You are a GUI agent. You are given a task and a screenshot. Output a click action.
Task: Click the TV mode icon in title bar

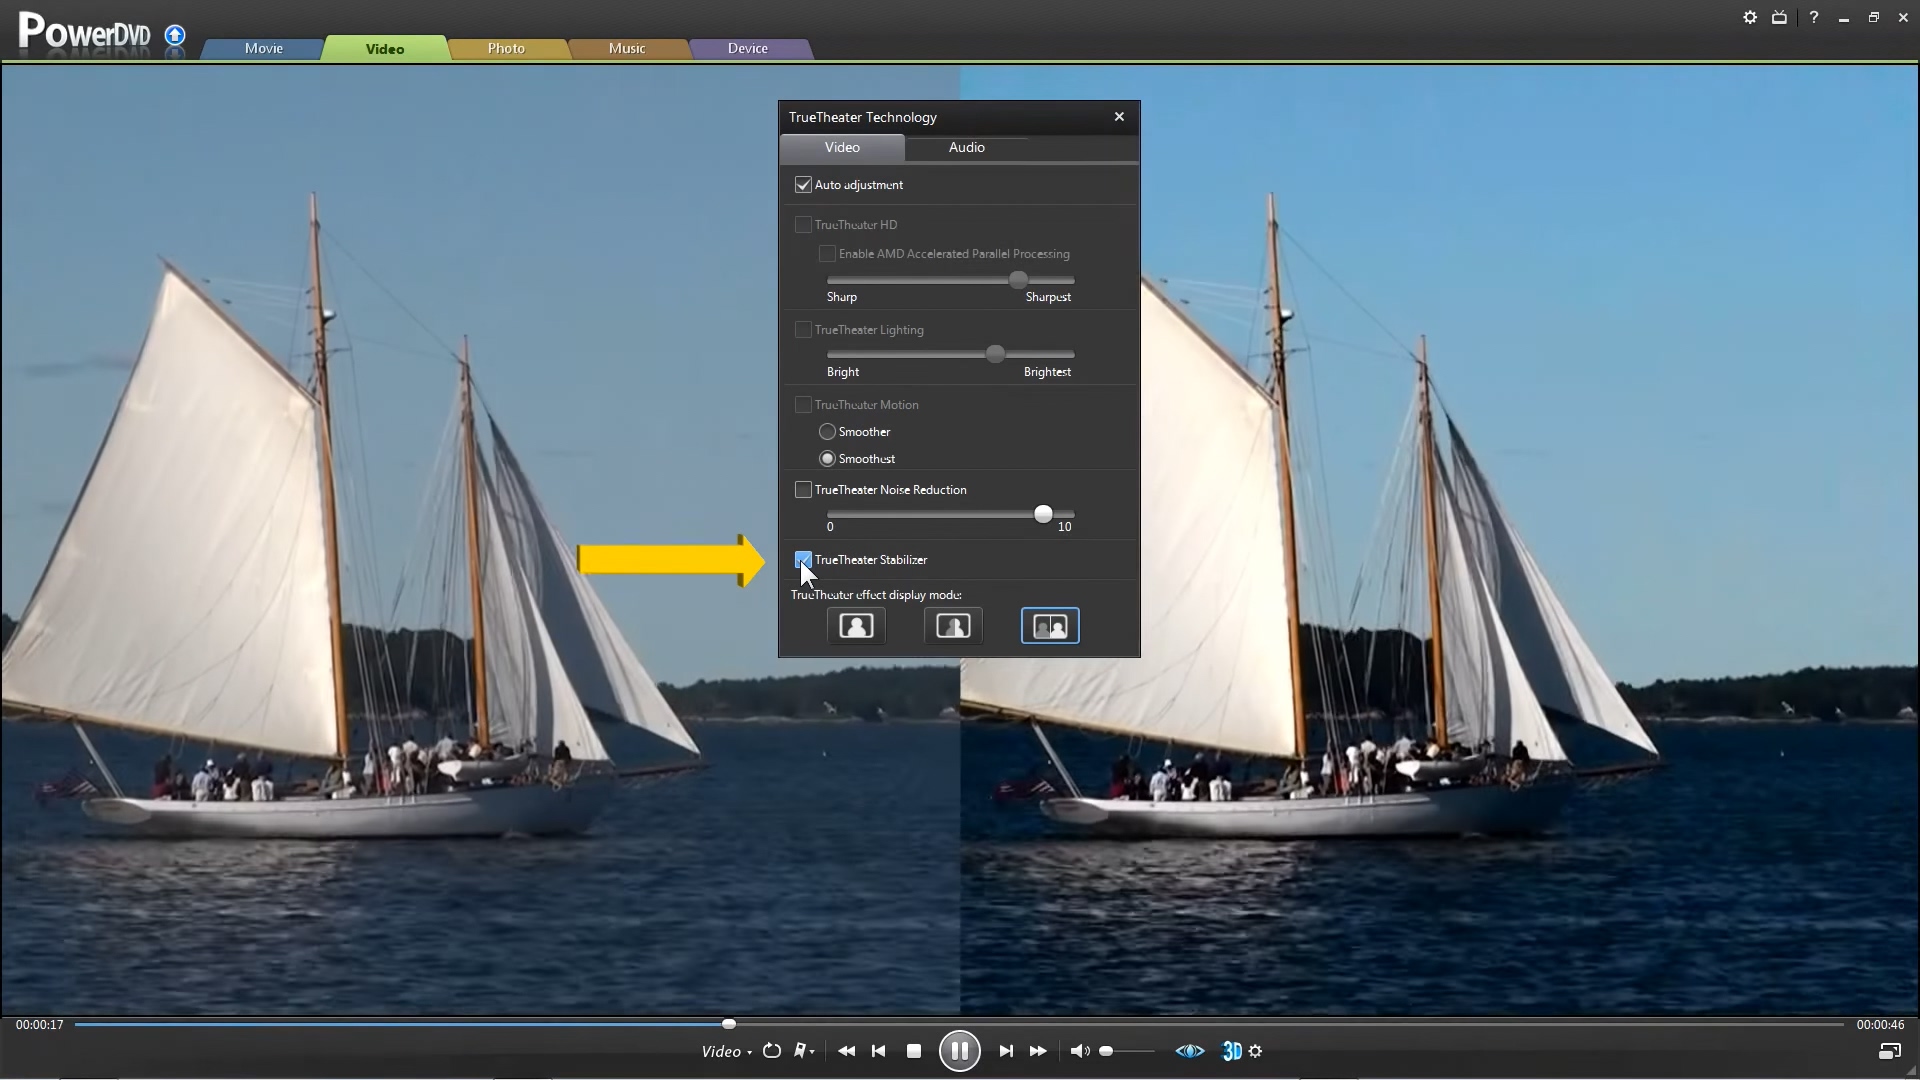pyautogui.click(x=1779, y=17)
